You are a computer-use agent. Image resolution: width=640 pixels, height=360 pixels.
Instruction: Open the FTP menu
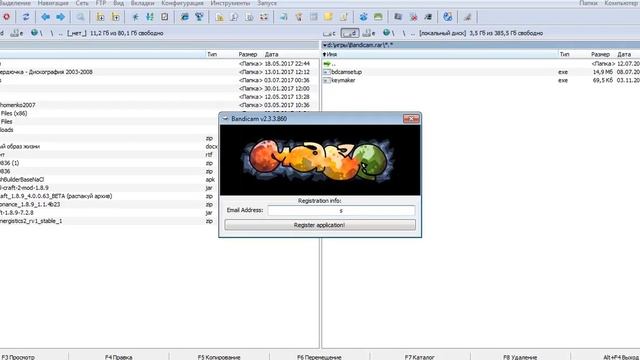tap(101, 3)
